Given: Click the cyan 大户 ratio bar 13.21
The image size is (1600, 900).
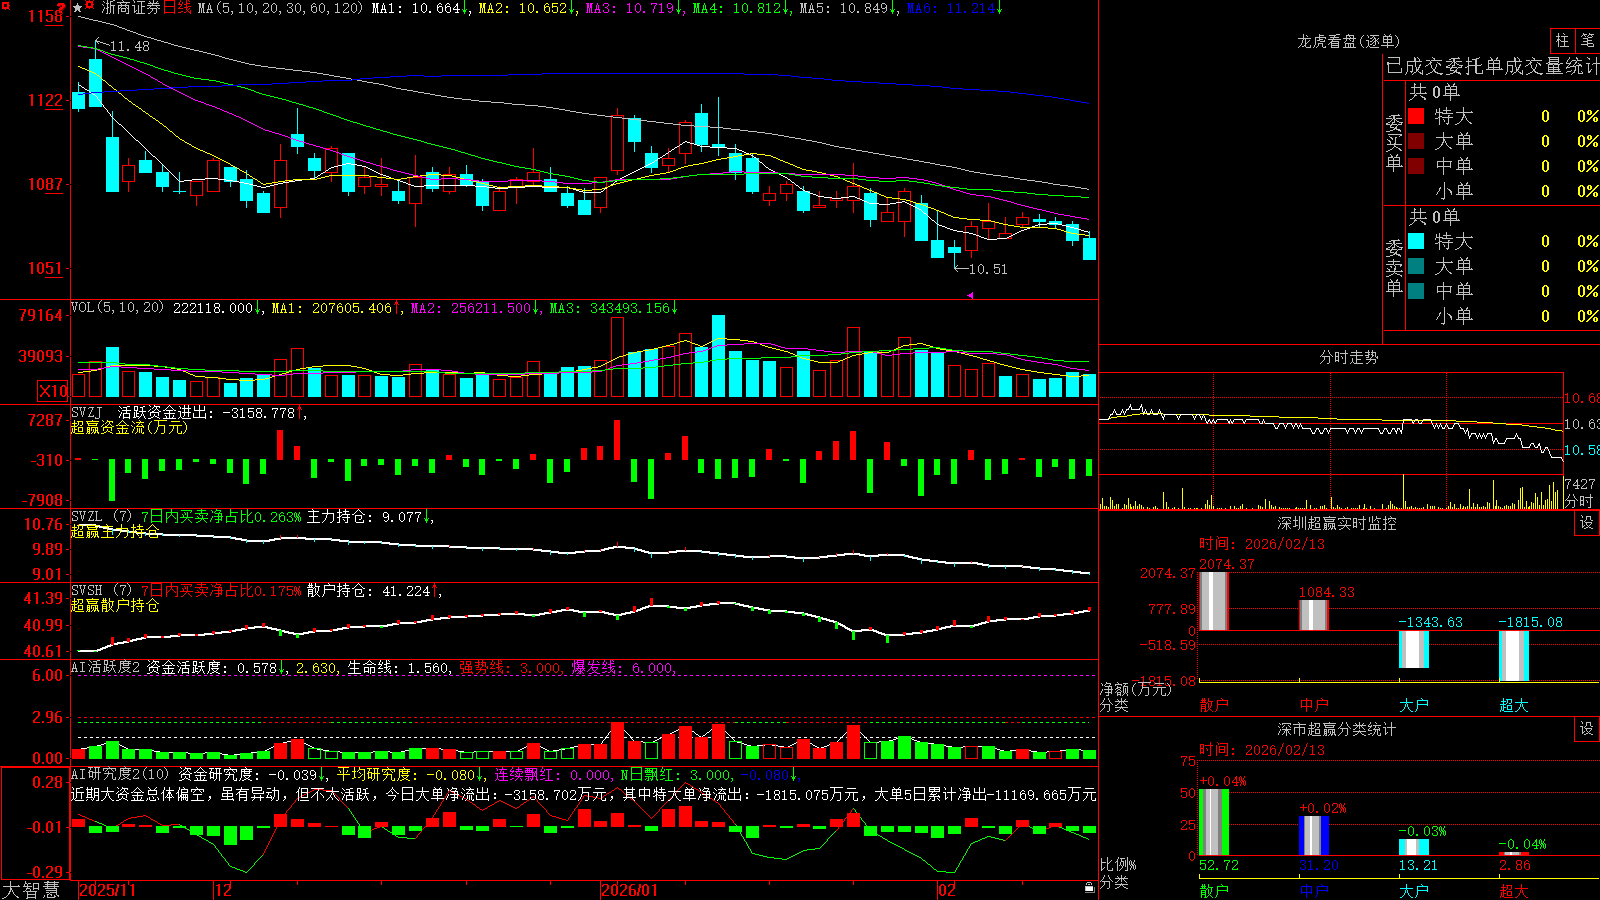Looking at the screenshot, I should (1413, 847).
